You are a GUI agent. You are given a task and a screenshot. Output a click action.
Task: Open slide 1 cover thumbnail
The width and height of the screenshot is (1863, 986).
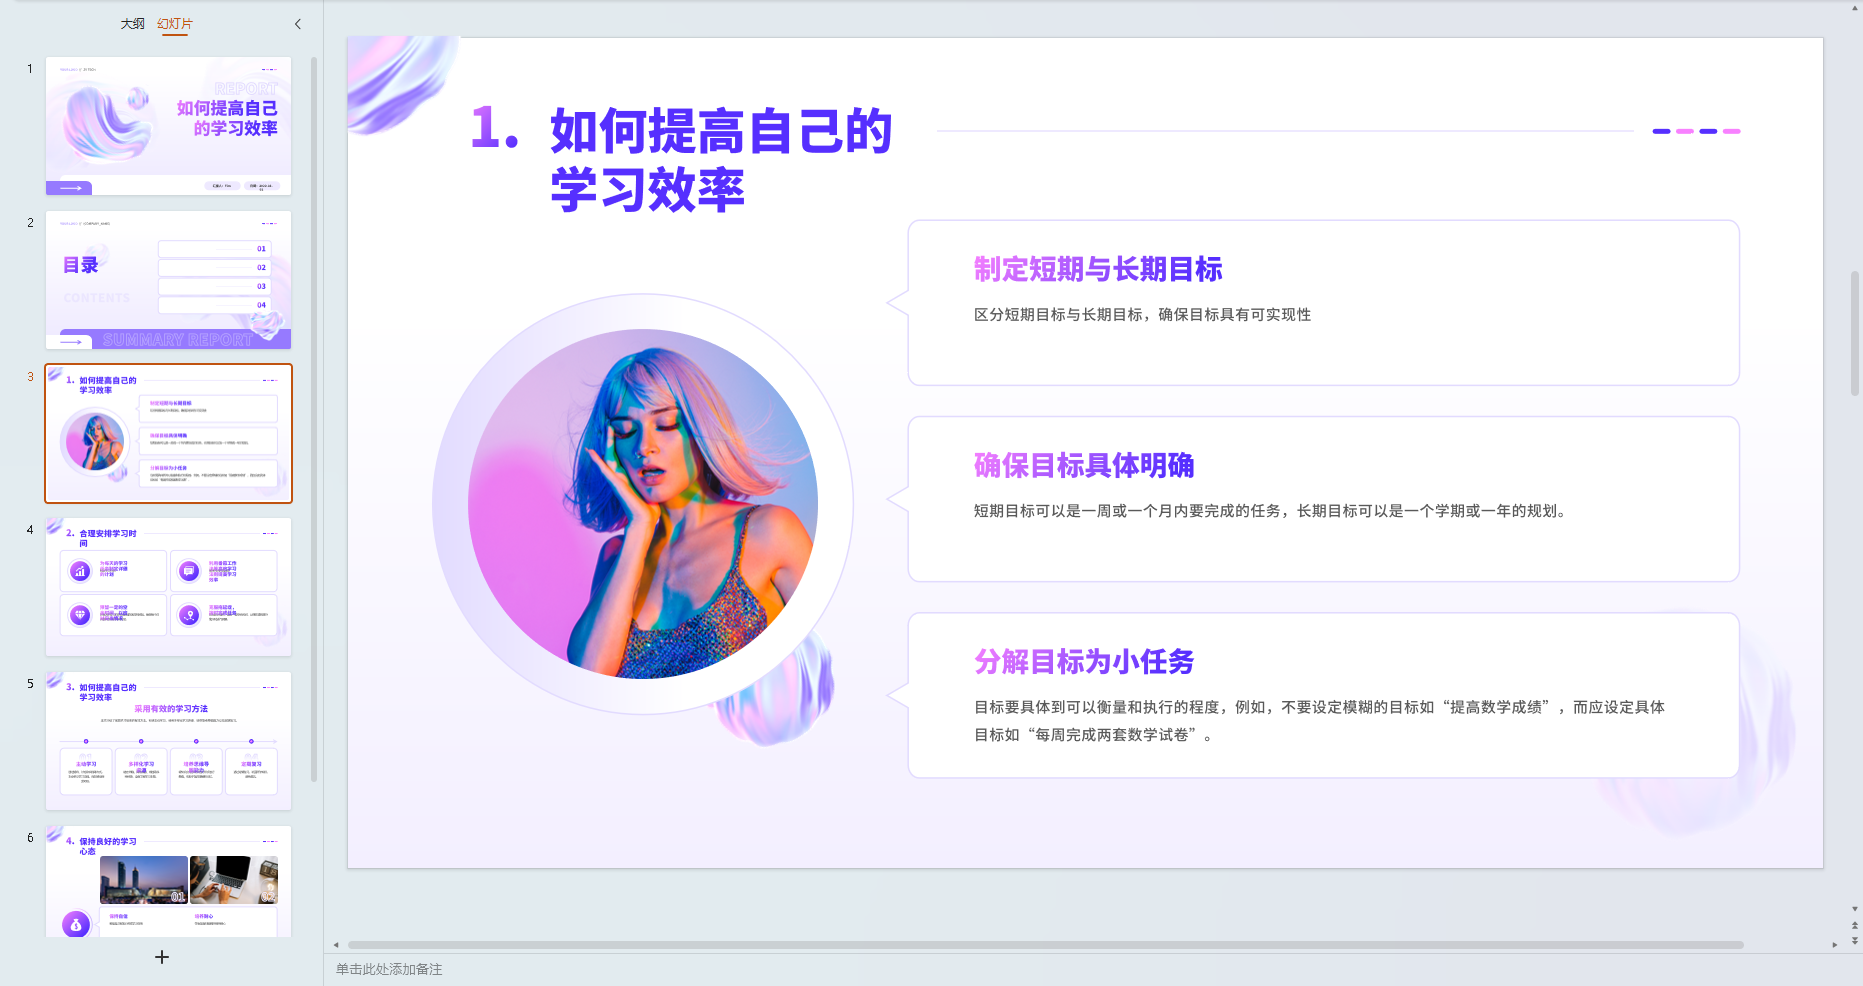168,126
